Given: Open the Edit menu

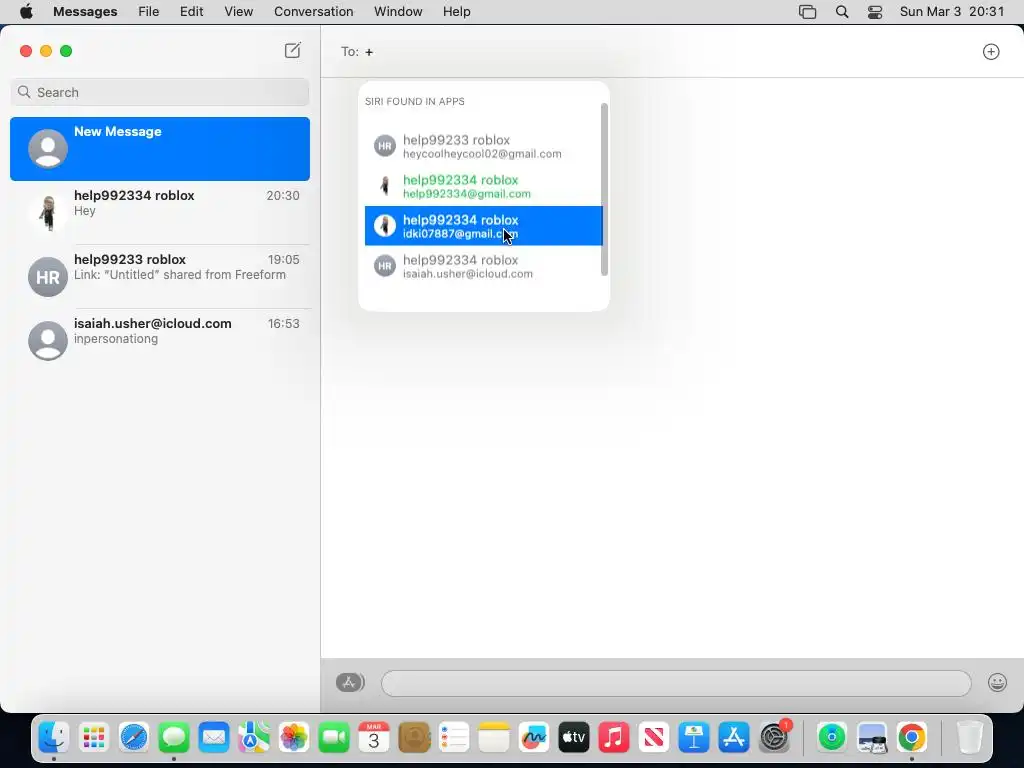Looking at the screenshot, I should (x=191, y=12).
